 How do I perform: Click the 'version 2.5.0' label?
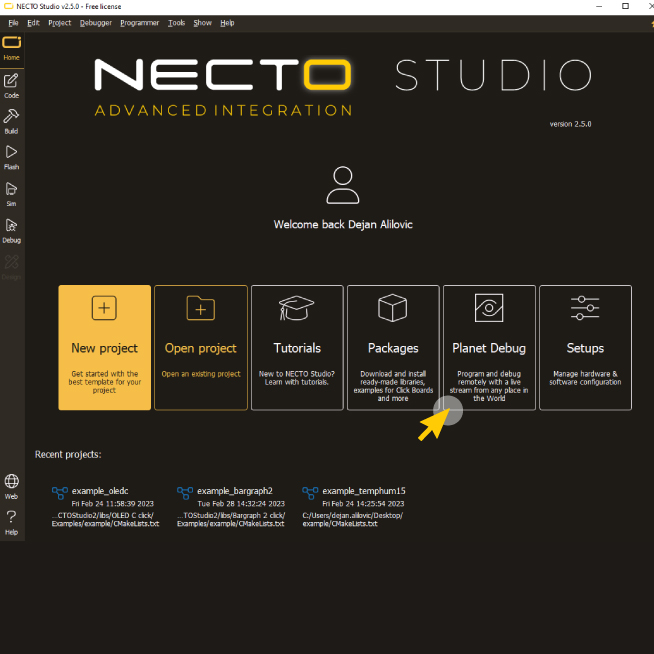coord(570,124)
